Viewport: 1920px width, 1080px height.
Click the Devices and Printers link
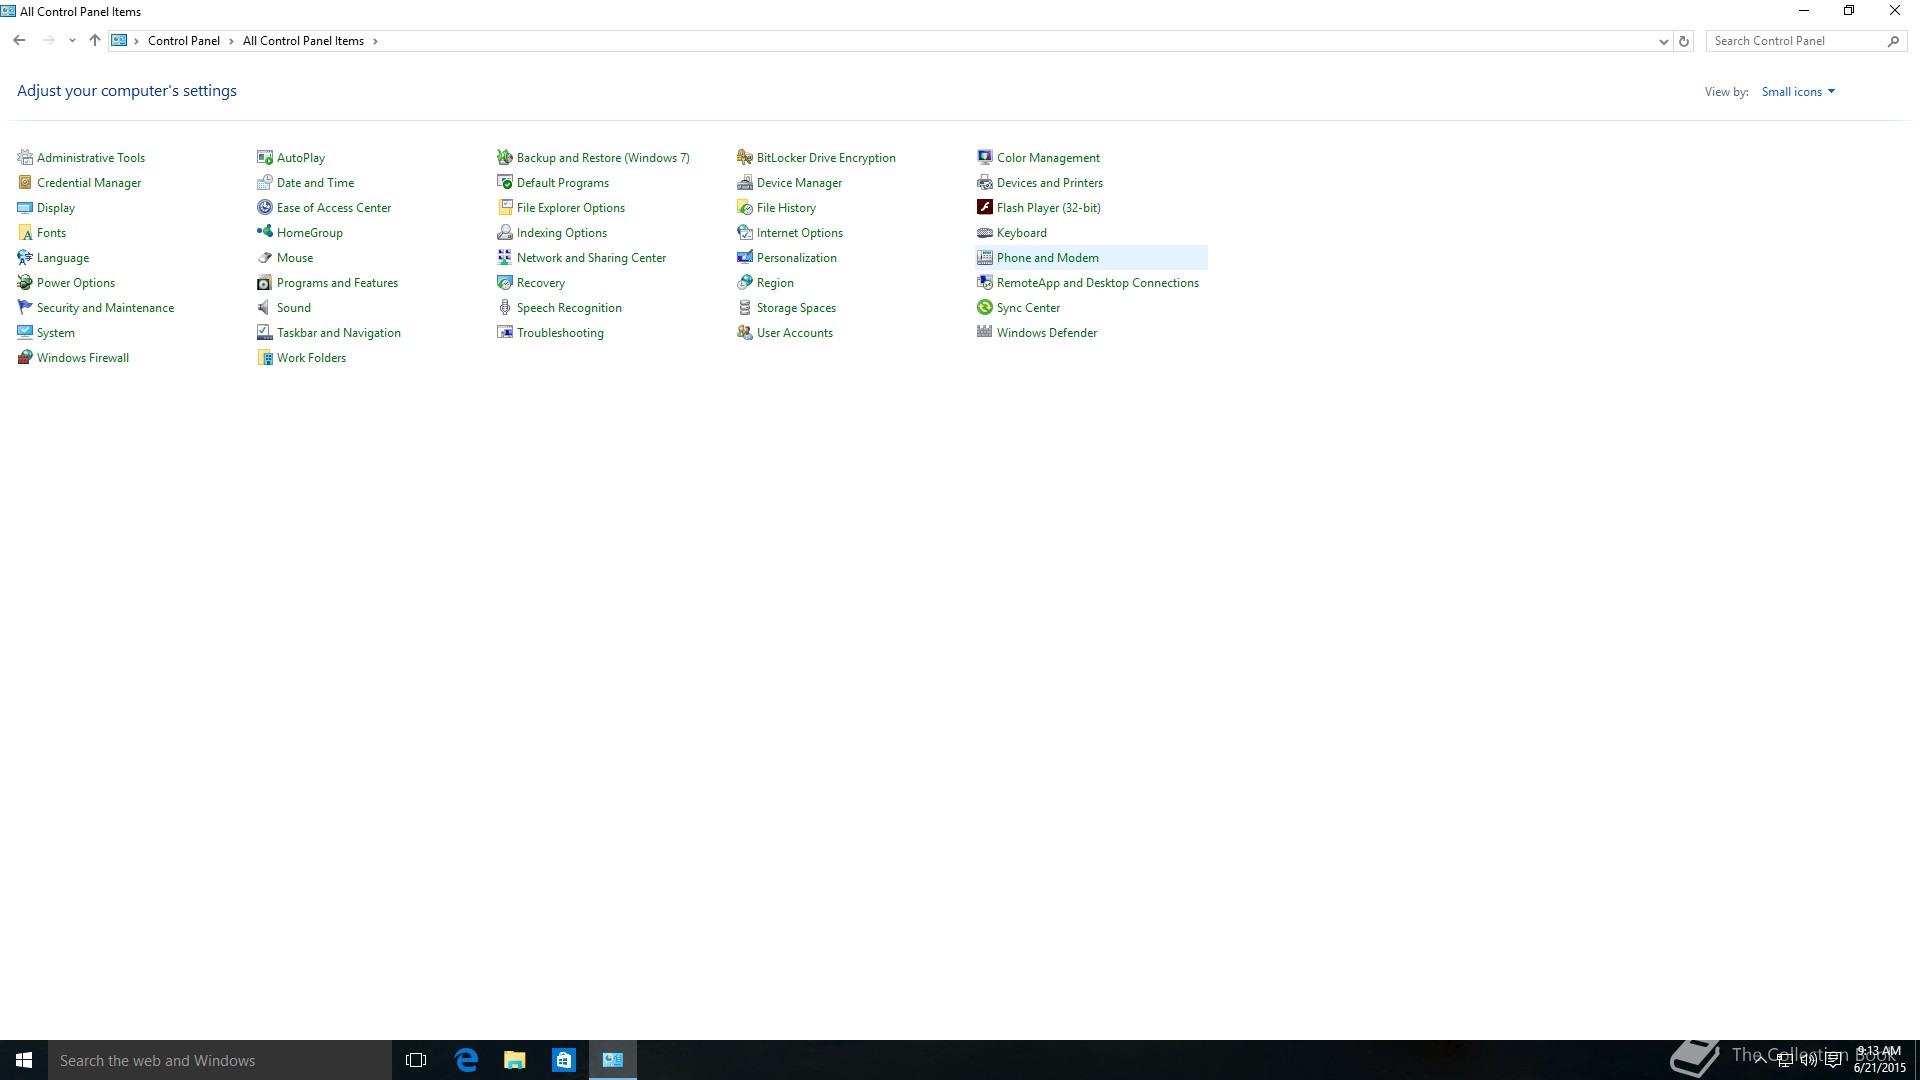point(1050,183)
